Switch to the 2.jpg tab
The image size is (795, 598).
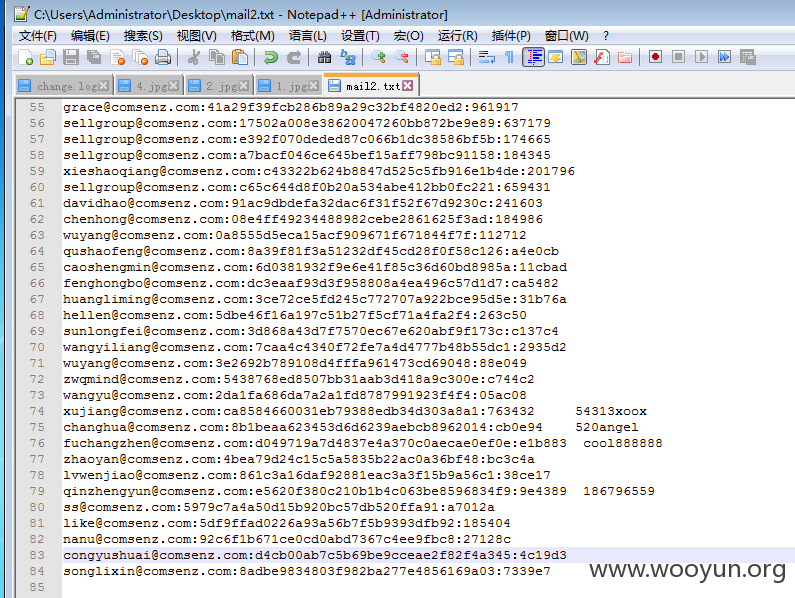tap(222, 86)
